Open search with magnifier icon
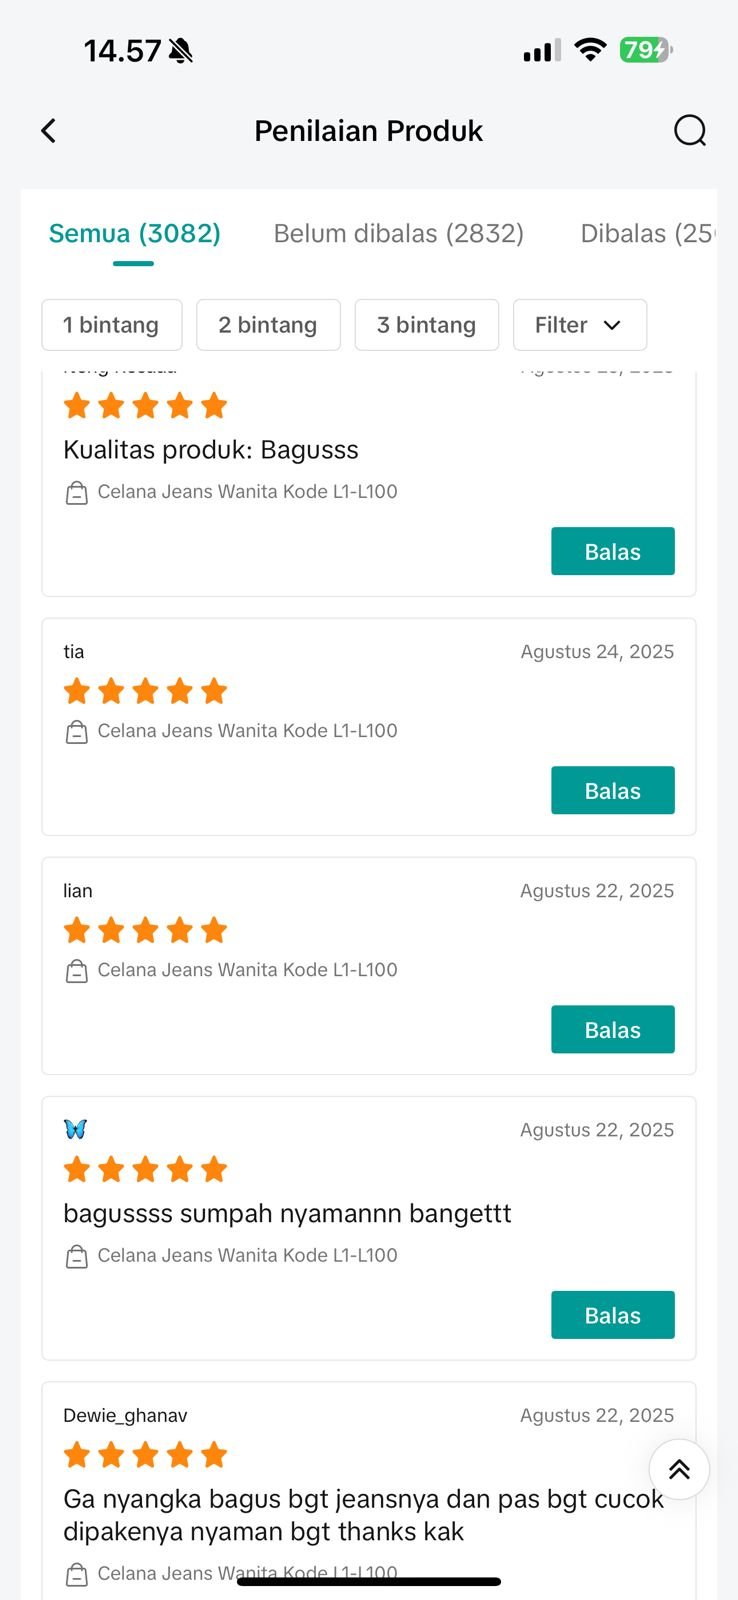This screenshot has height=1600, width=738. tap(689, 131)
